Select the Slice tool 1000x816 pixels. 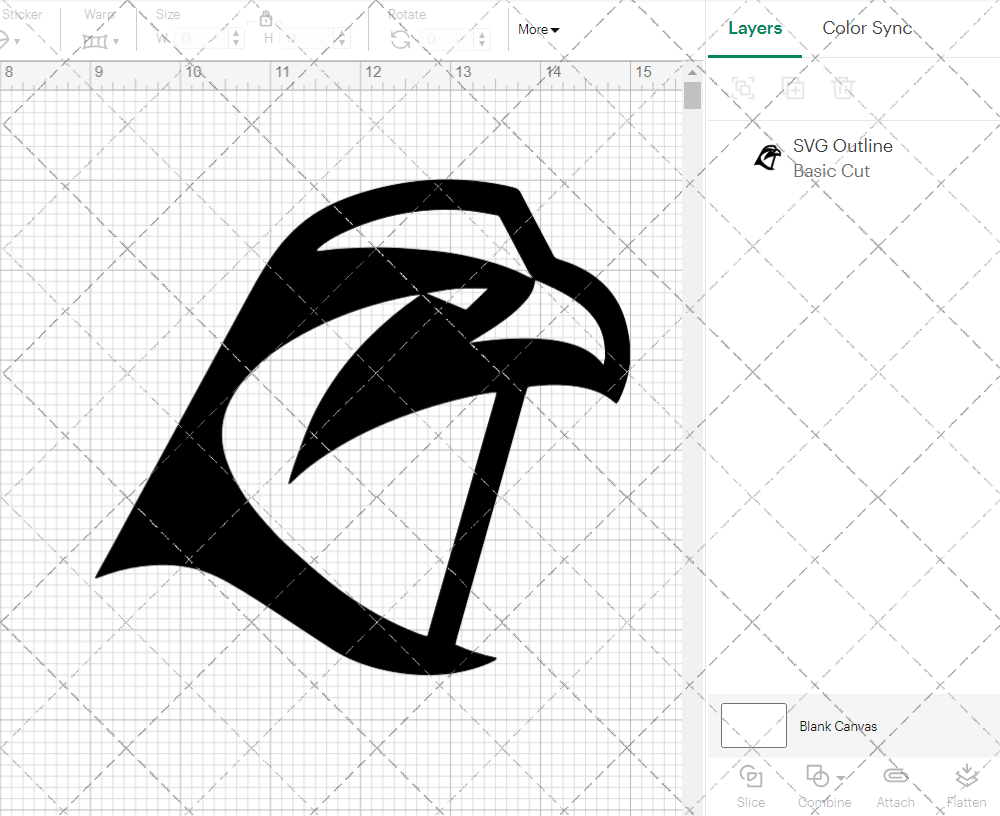click(x=751, y=785)
